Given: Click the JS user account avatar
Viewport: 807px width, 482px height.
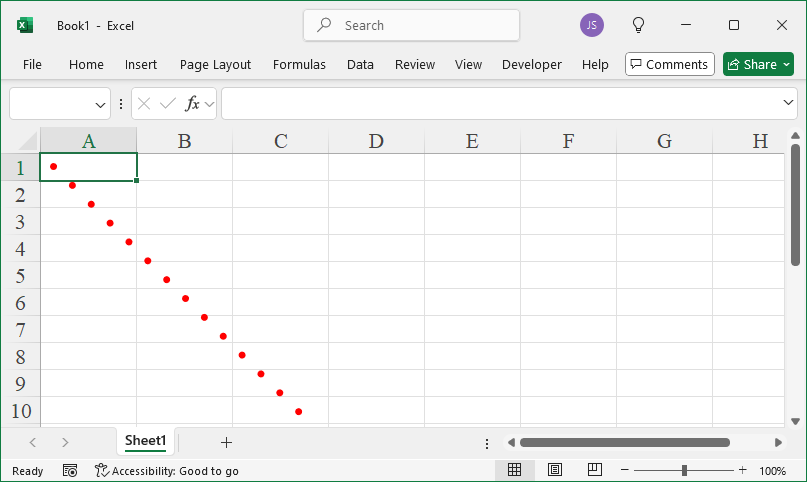Looking at the screenshot, I should 592,25.
